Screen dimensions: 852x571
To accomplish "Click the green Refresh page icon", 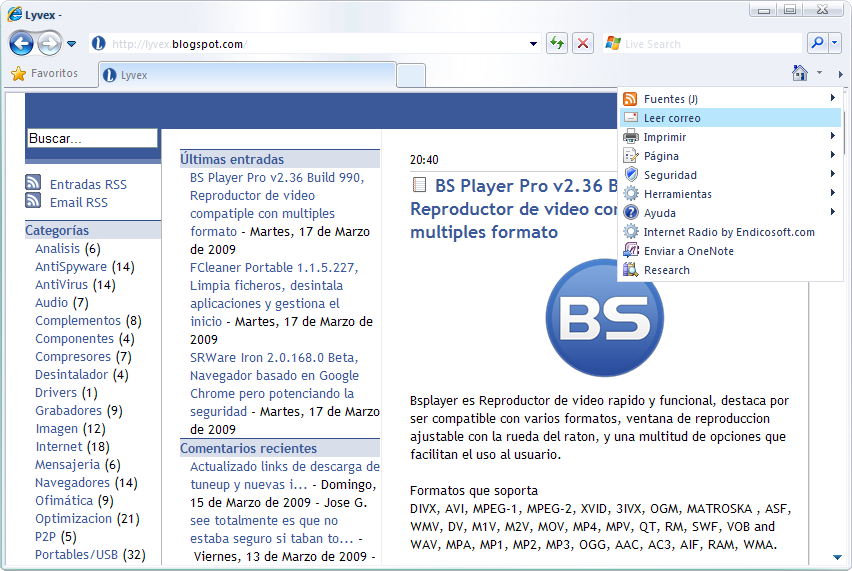I will click(557, 43).
